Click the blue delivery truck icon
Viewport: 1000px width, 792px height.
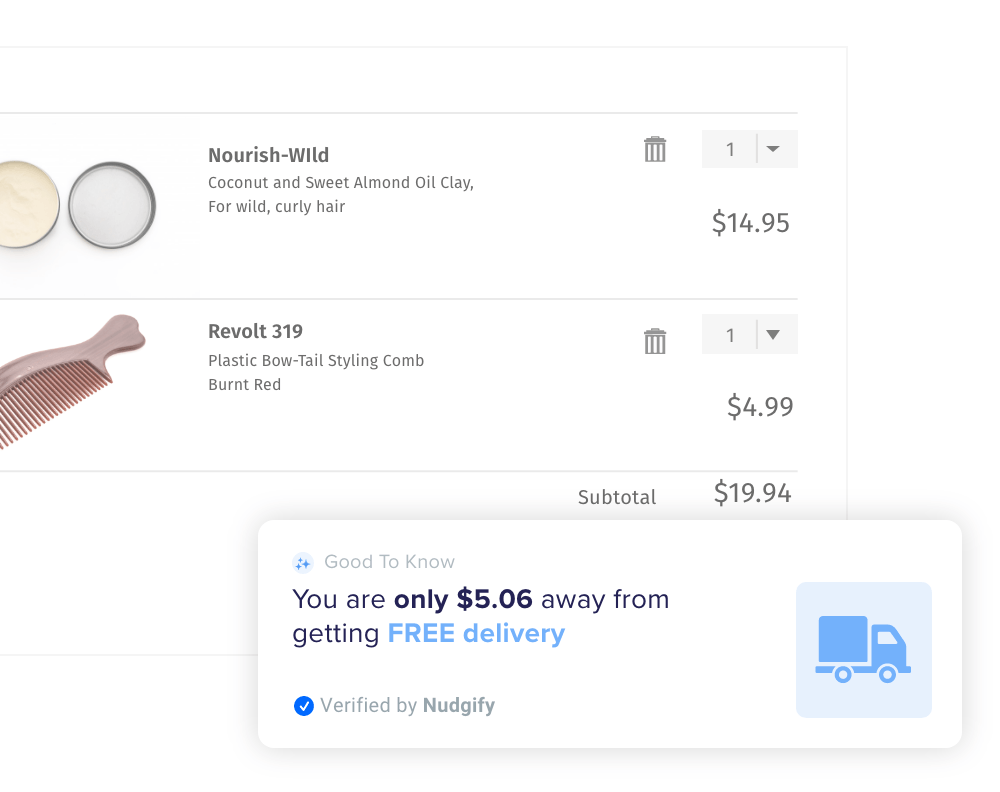click(x=864, y=649)
